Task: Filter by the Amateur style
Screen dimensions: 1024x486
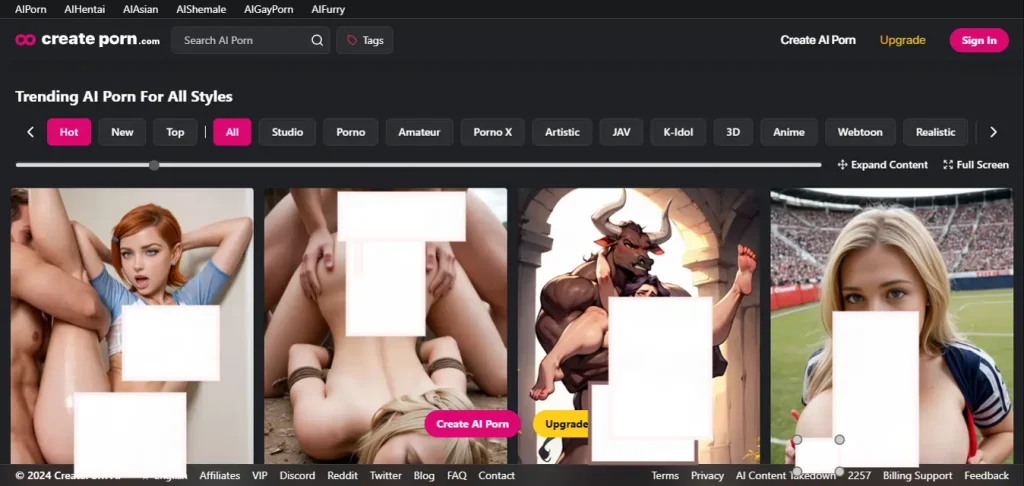Action: (419, 132)
